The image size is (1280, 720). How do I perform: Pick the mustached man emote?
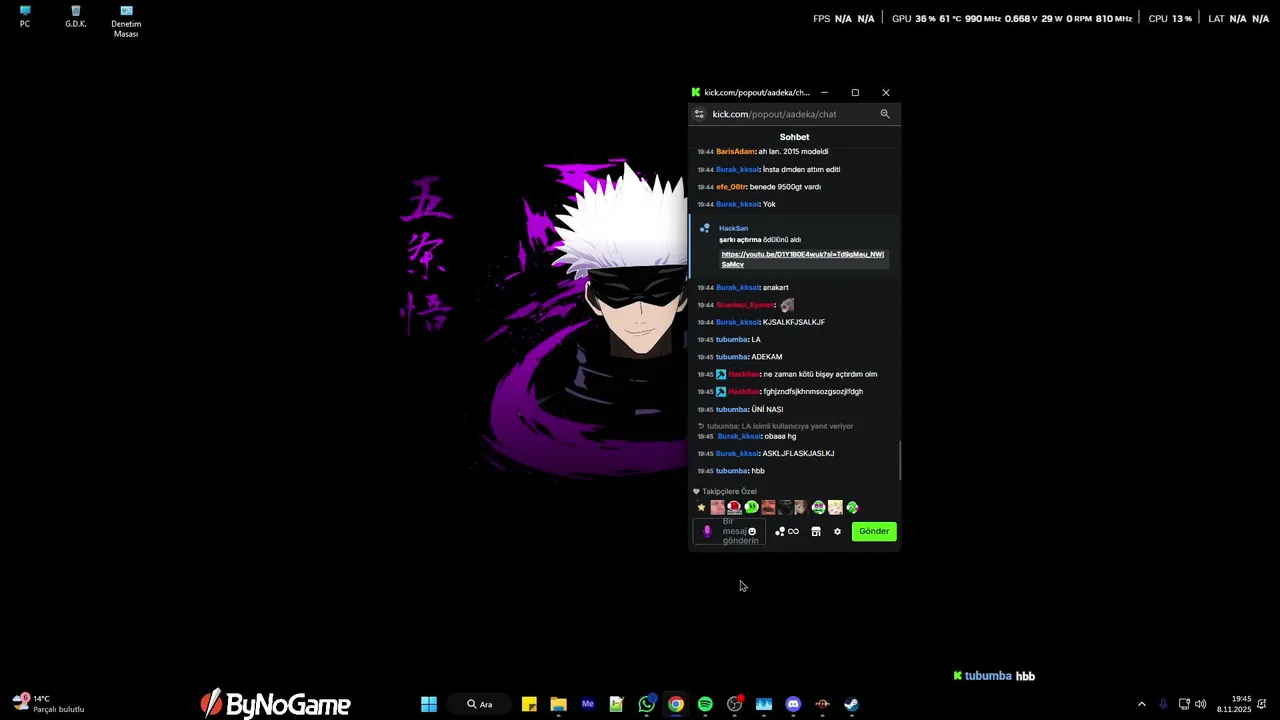coord(768,507)
